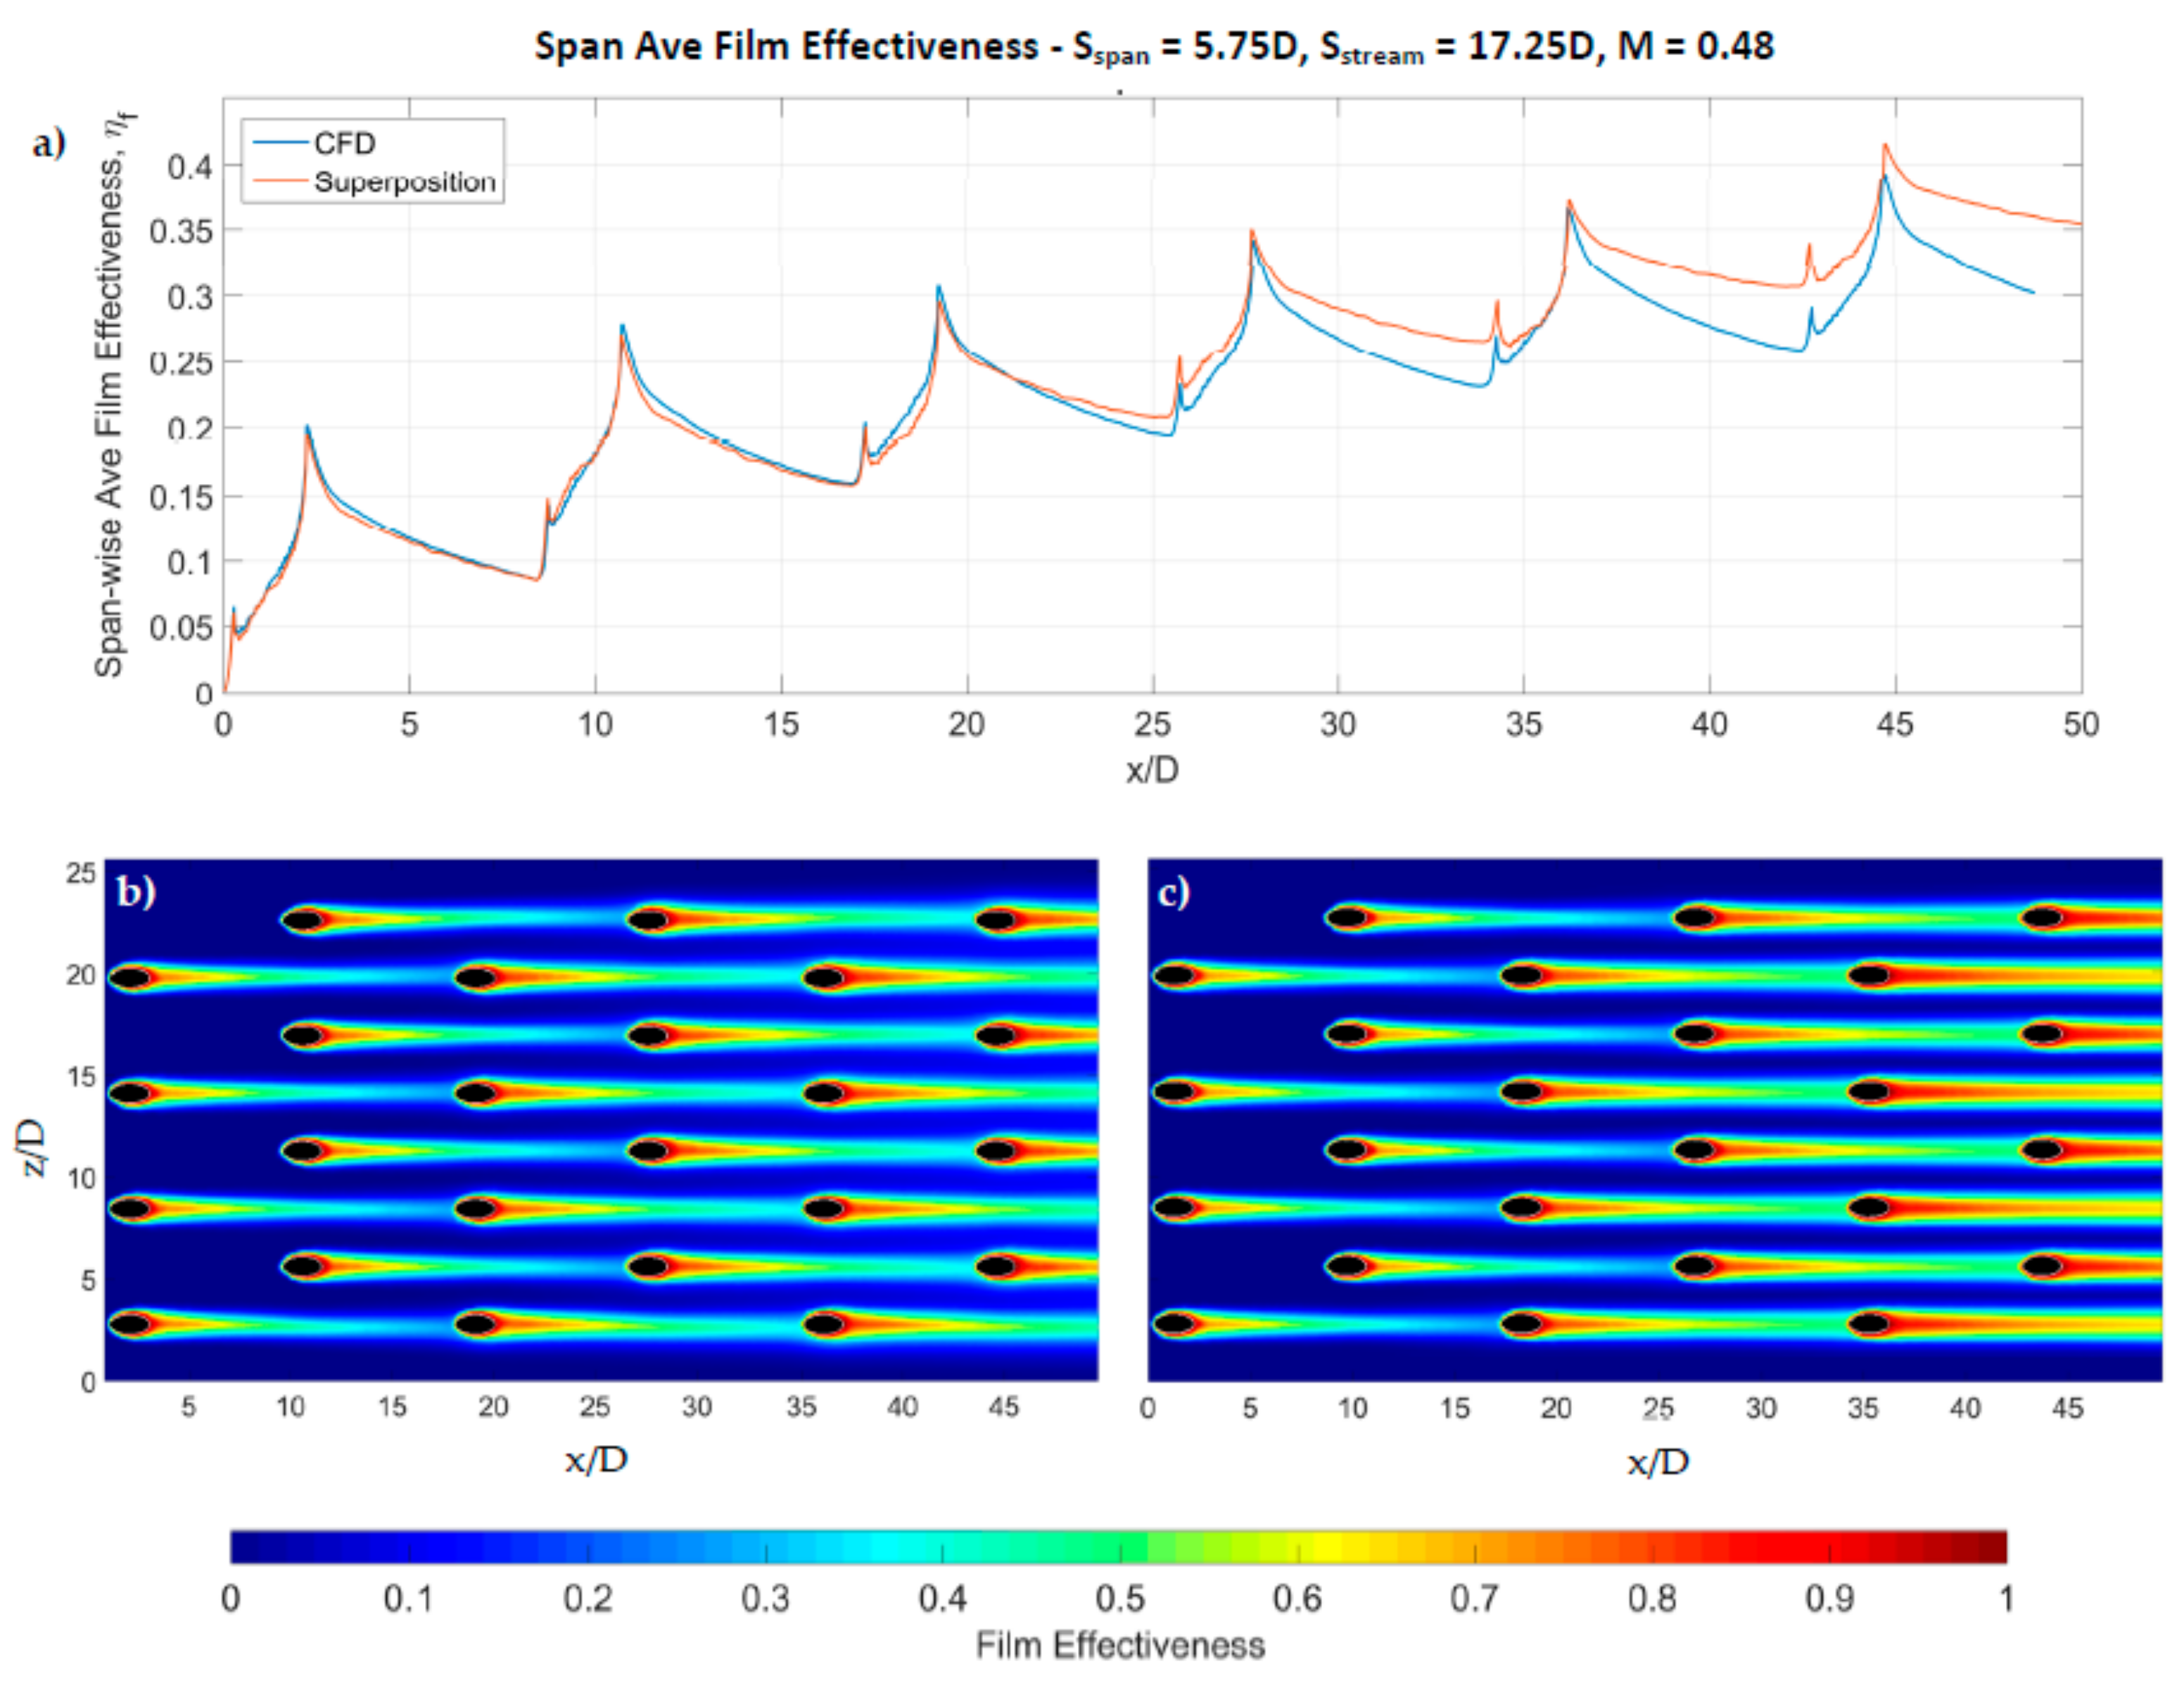Image resolution: width=2184 pixels, height=1683 pixels.
Task: Click the 'Film Effectiveness' colorbar label
Action: tap(1120, 1646)
